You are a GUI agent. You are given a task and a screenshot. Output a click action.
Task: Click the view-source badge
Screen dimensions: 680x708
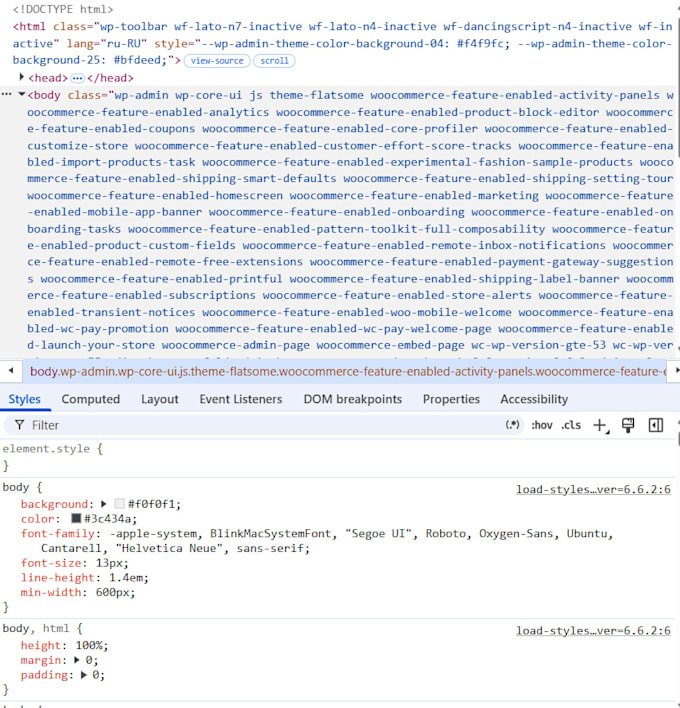coord(217,61)
